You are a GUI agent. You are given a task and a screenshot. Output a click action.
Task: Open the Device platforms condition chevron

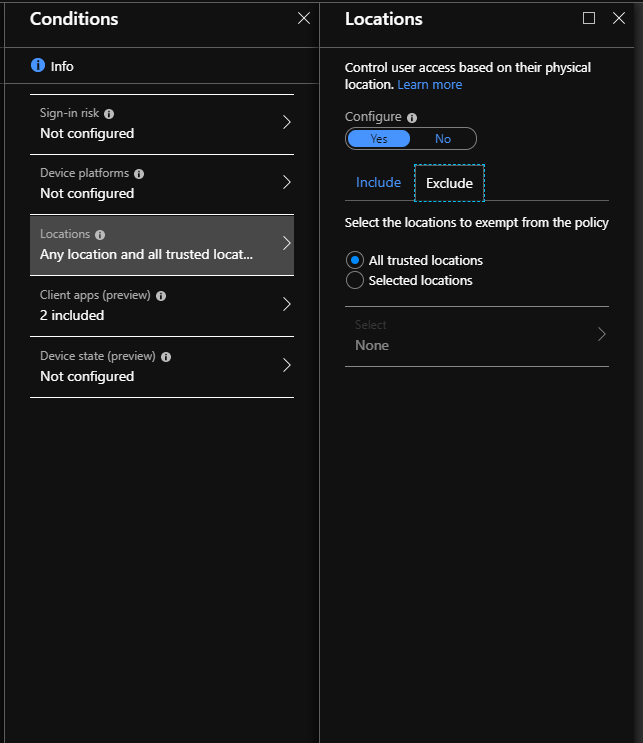coord(286,183)
